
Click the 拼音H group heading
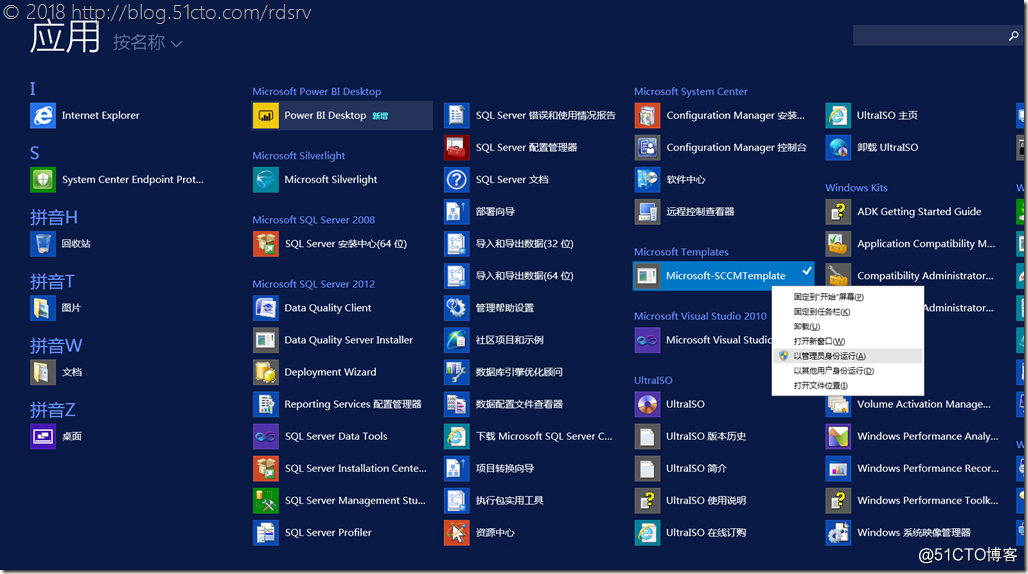(54, 217)
